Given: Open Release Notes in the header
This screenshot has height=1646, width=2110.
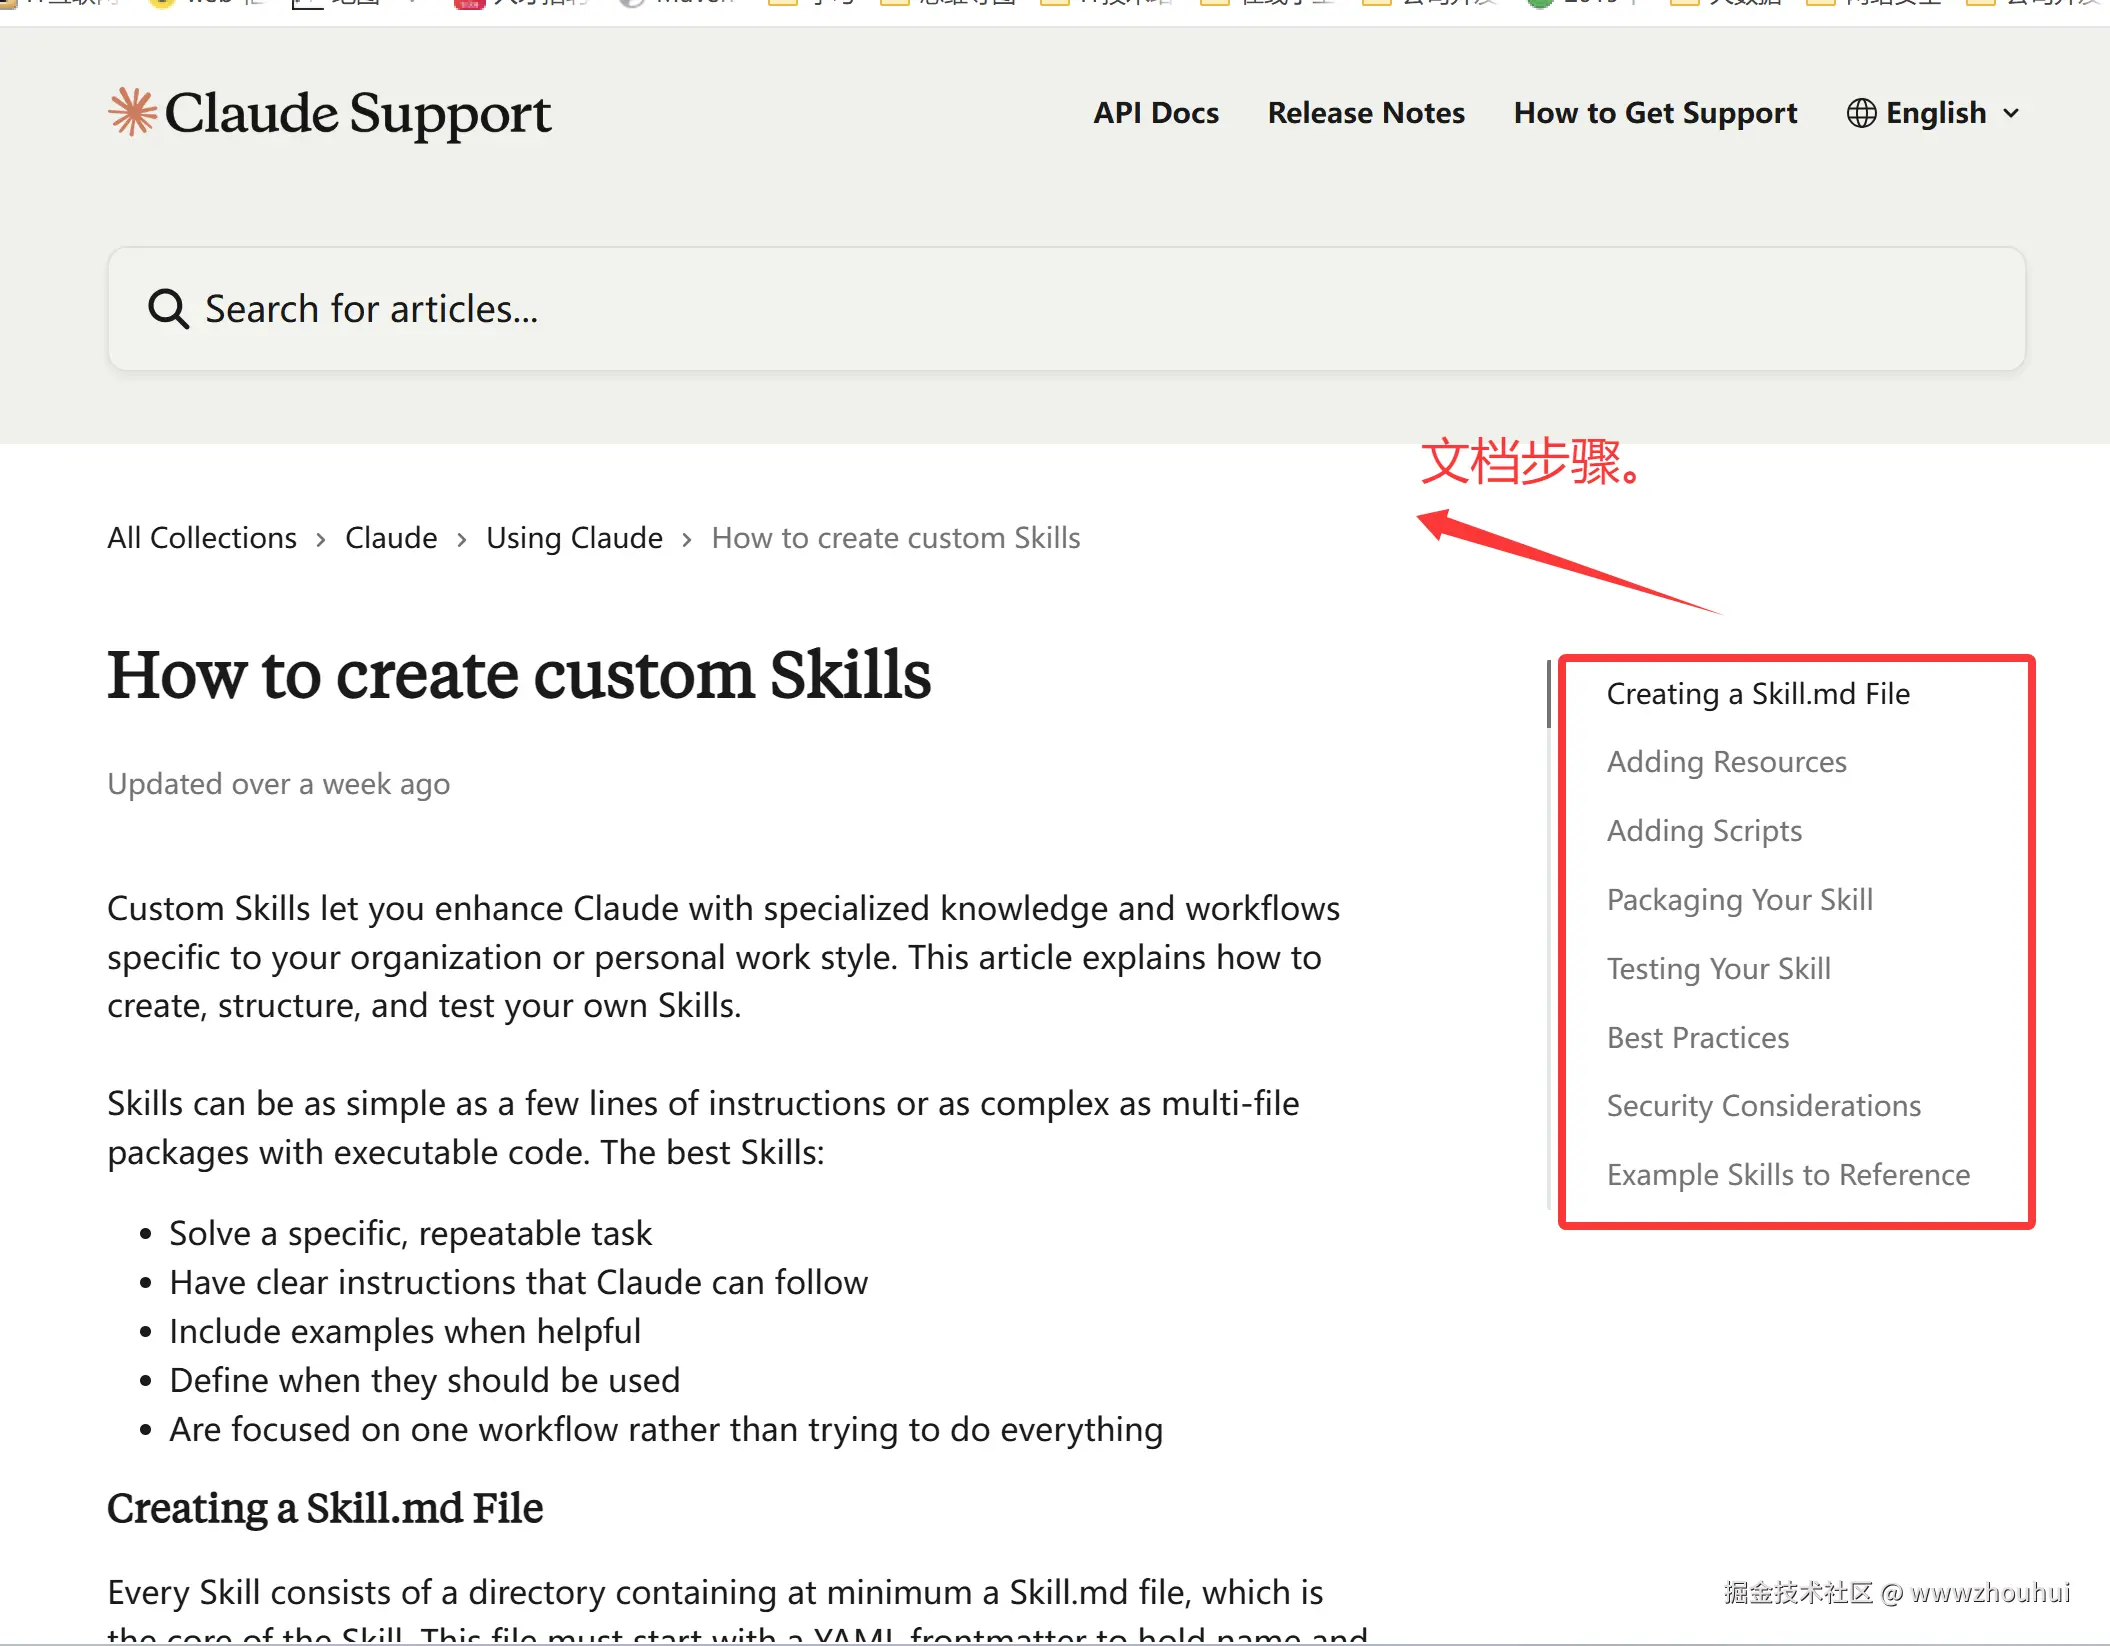Looking at the screenshot, I should point(1366,113).
